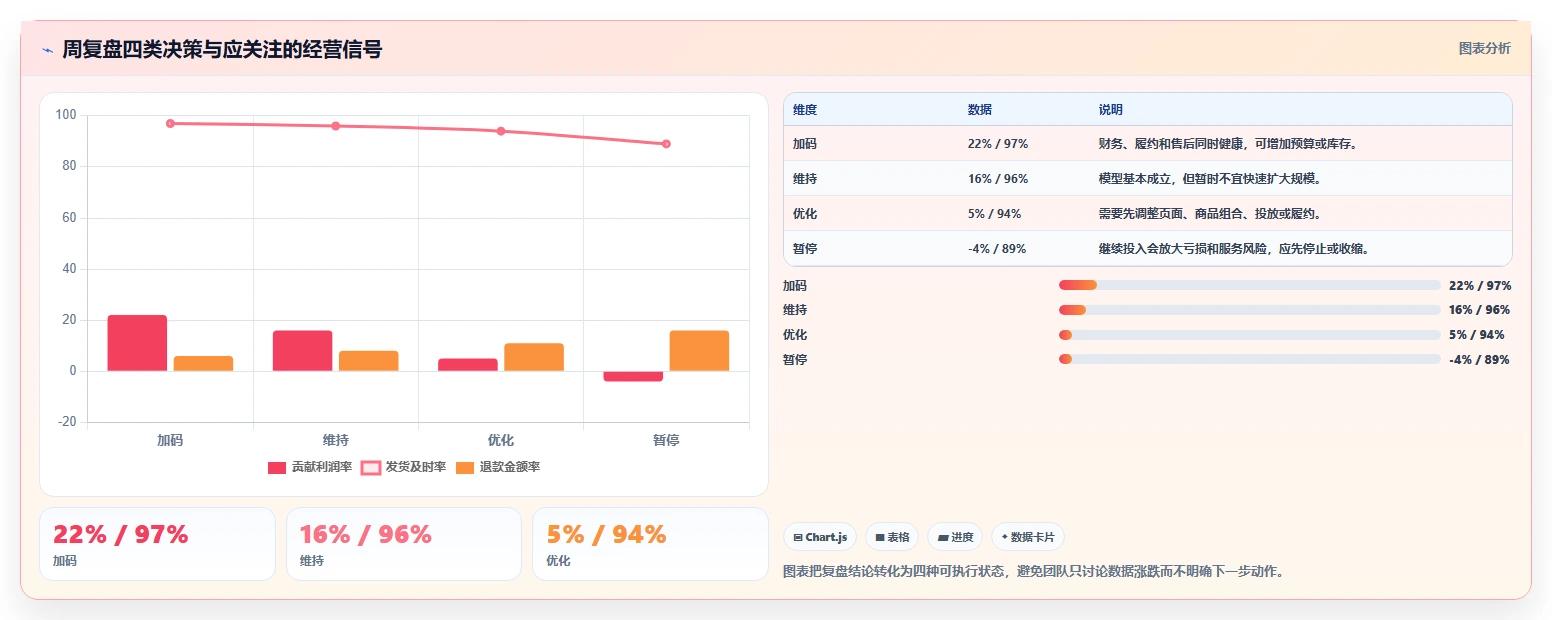Click the 图表分析 label in header

click(x=1484, y=48)
